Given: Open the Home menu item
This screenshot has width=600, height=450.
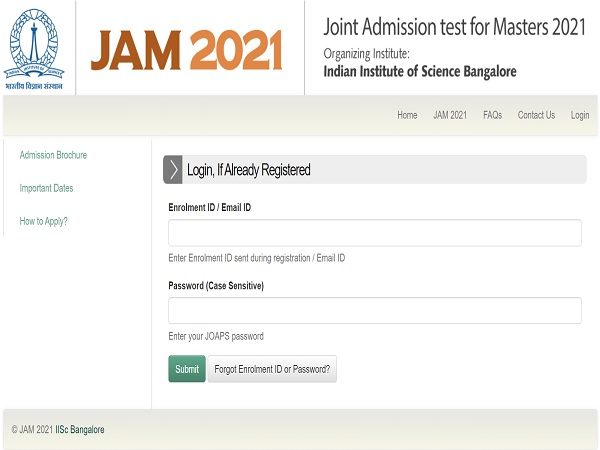Looking at the screenshot, I should (407, 115).
